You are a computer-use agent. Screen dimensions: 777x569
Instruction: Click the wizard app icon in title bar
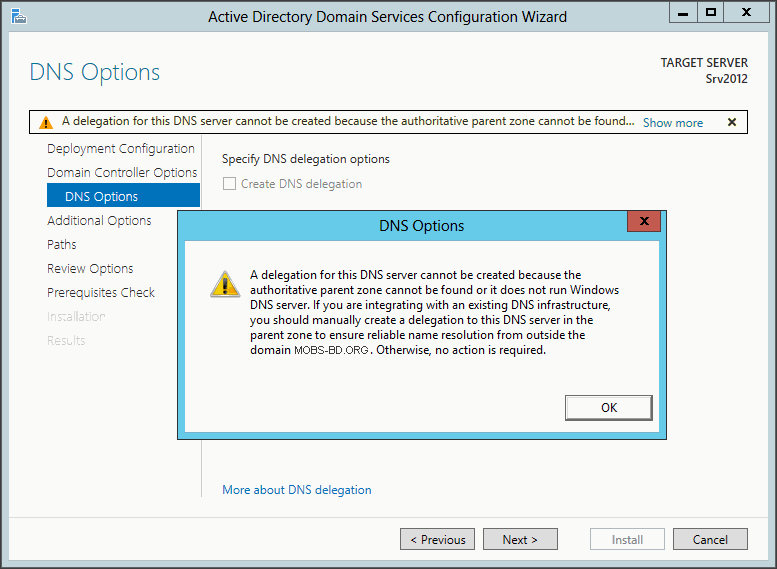[x=18, y=16]
